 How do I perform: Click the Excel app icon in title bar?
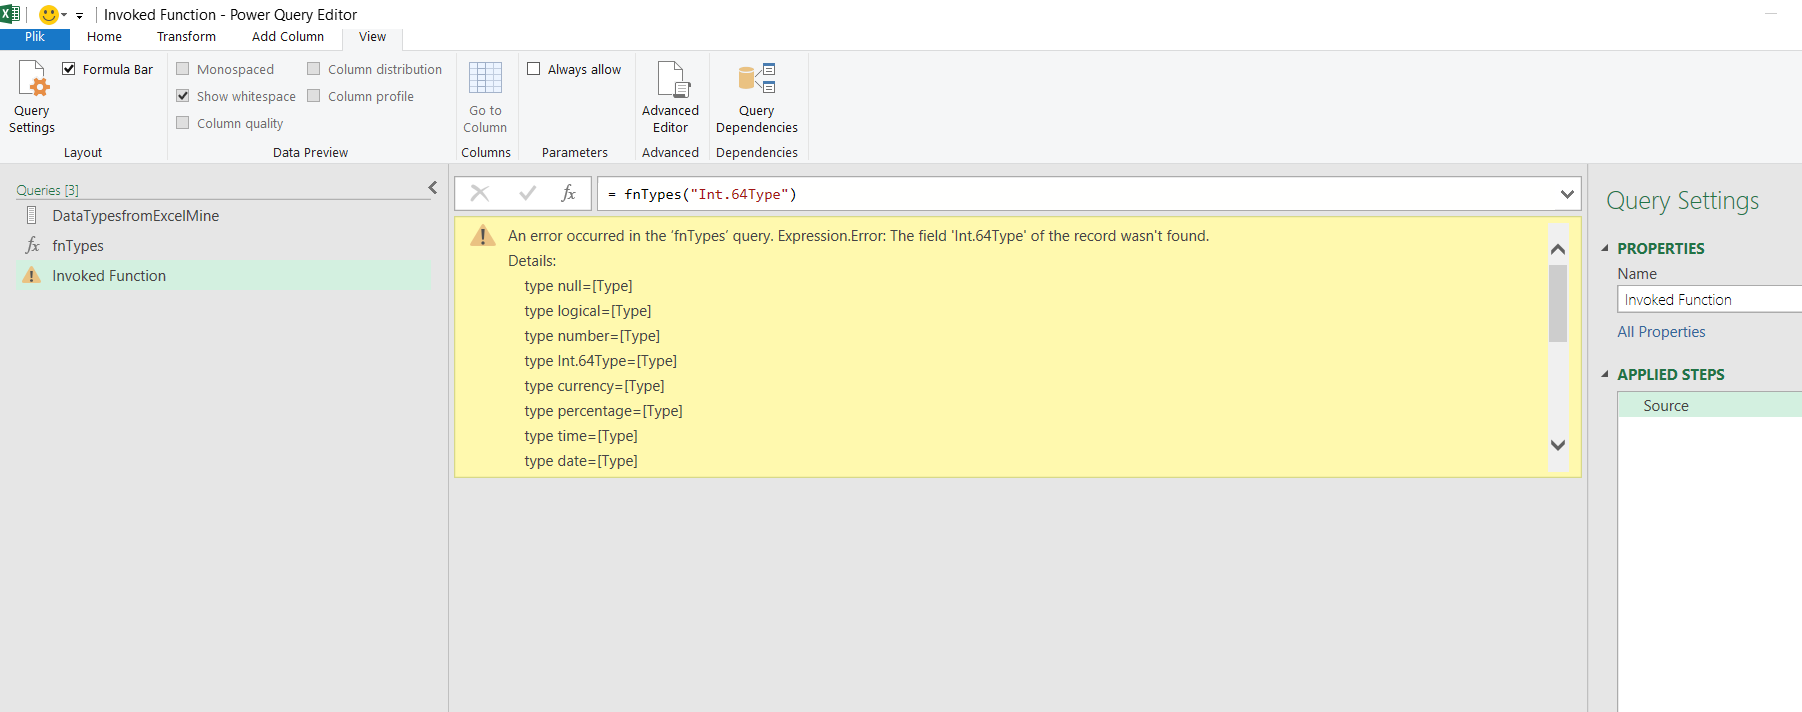[x=10, y=14]
